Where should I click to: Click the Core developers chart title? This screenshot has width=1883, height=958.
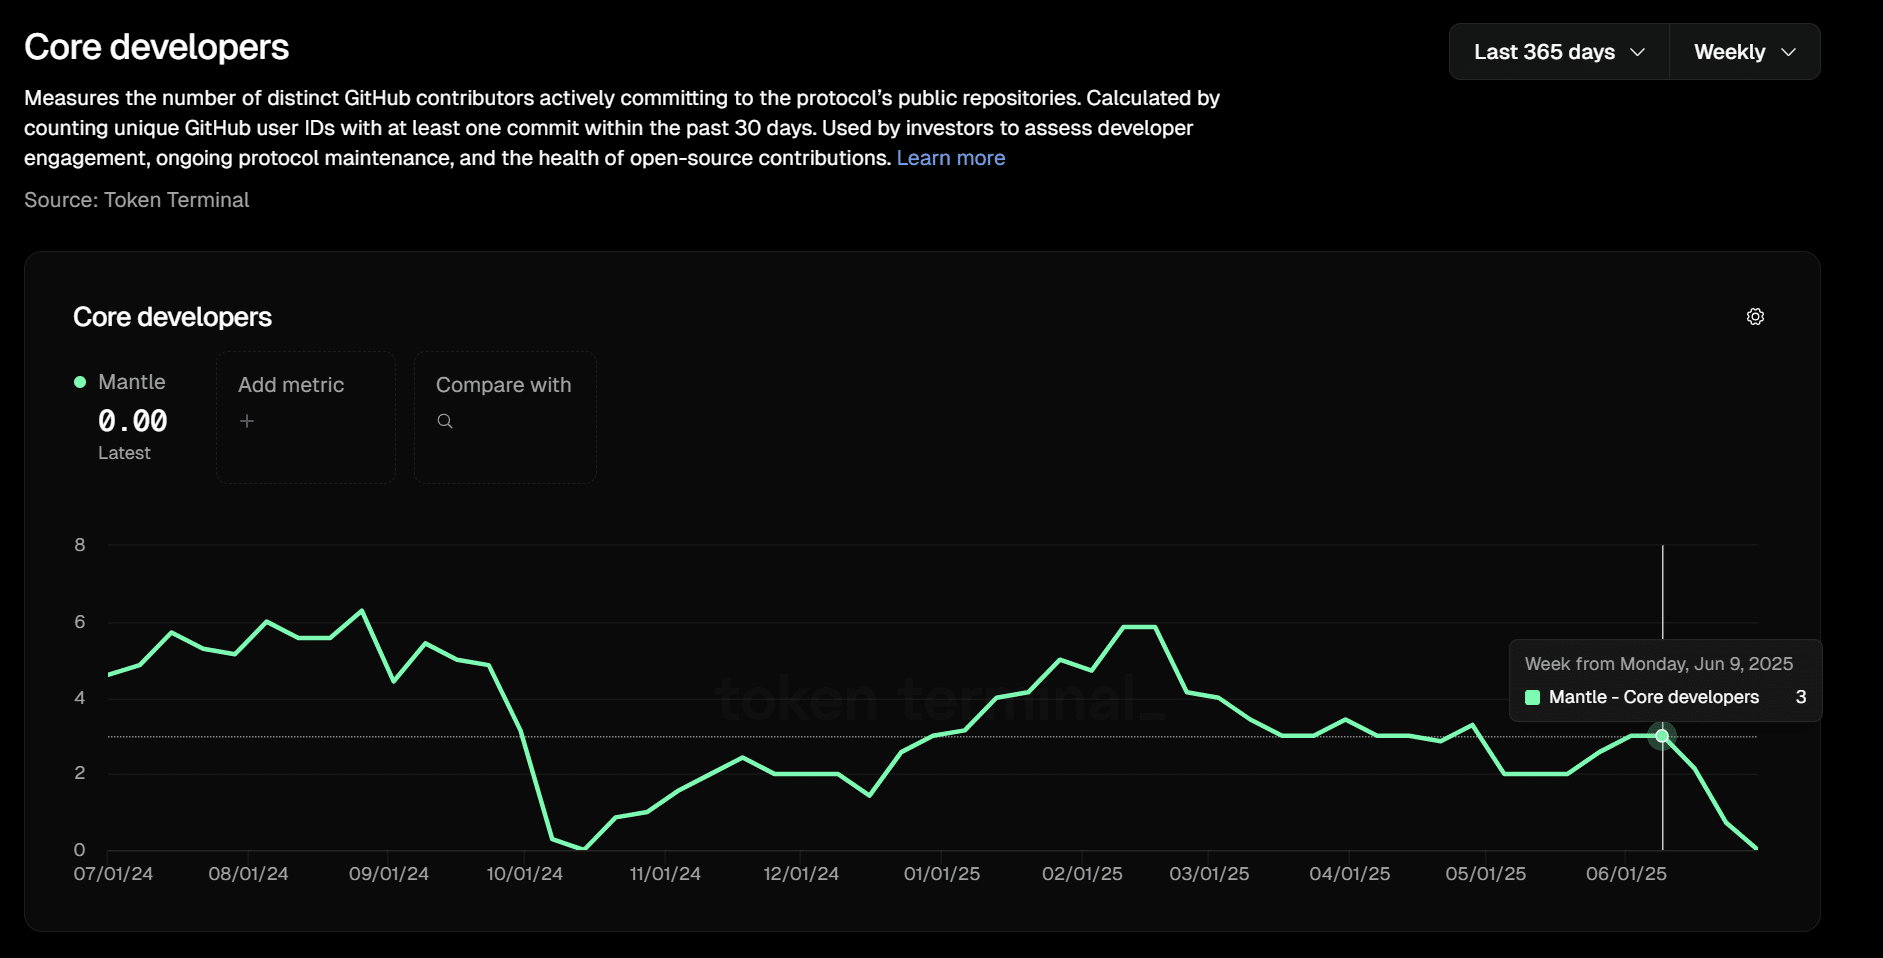click(172, 317)
